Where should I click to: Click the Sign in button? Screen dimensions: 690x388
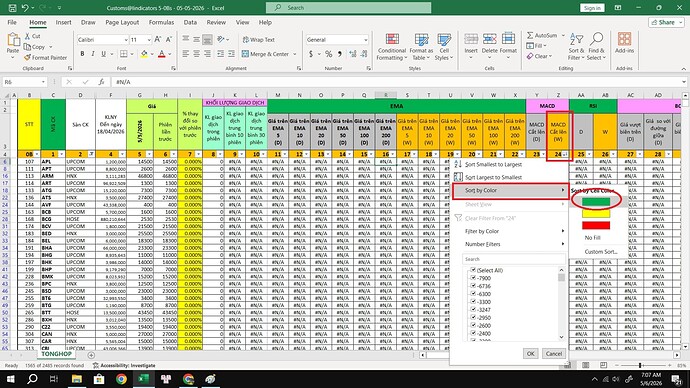coord(592,8)
